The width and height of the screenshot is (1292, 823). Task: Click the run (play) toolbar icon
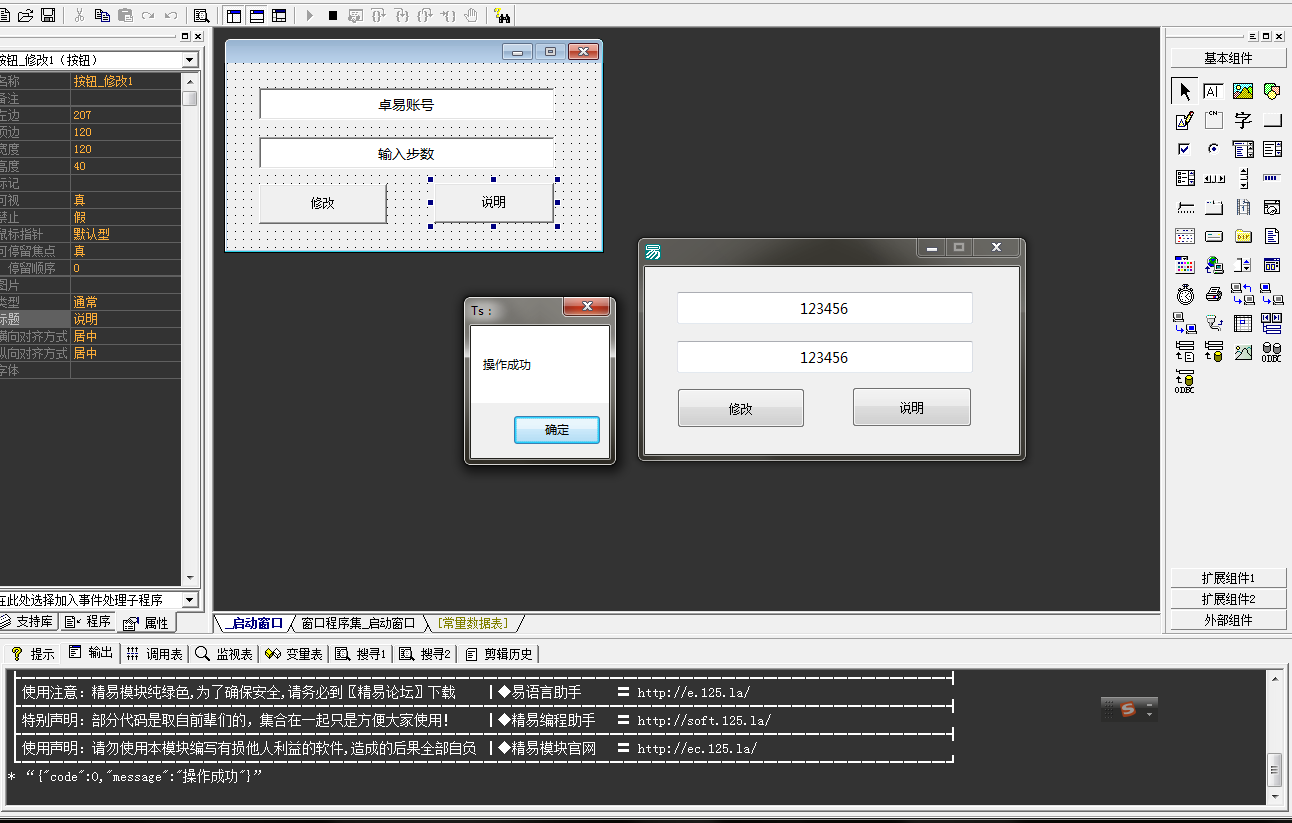[309, 15]
